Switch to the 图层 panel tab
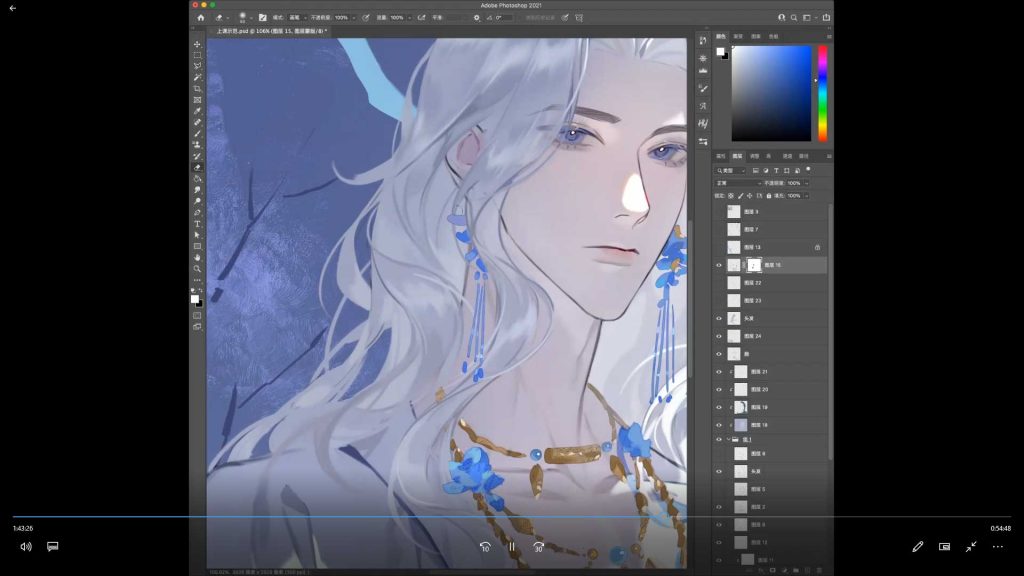Image resolution: width=1024 pixels, height=576 pixels. coord(738,156)
